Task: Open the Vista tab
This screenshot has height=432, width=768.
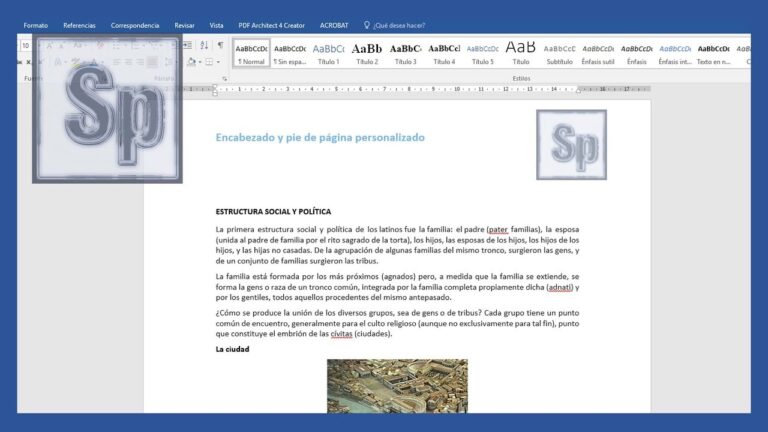Action: (x=216, y=25)
